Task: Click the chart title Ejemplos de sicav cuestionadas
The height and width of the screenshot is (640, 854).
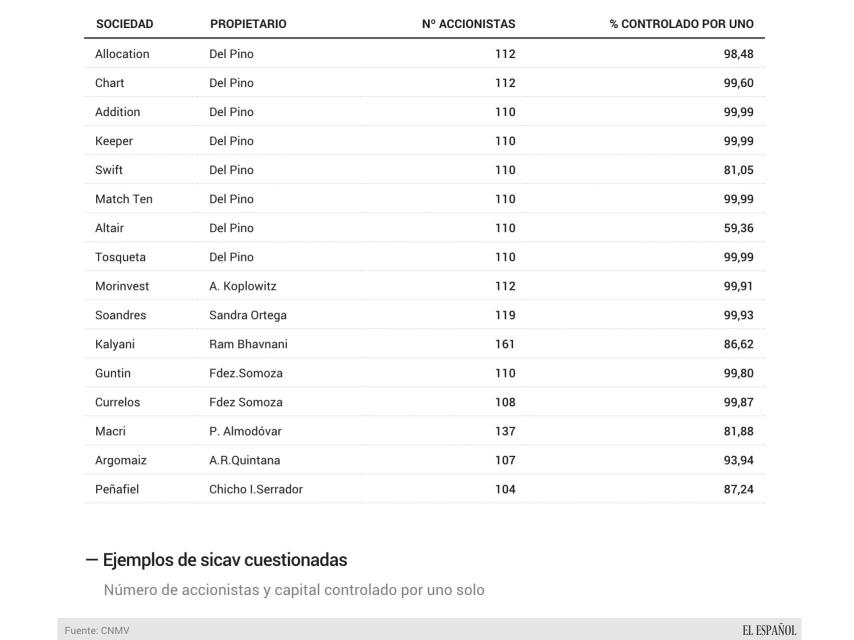Action: pos(224,560)
